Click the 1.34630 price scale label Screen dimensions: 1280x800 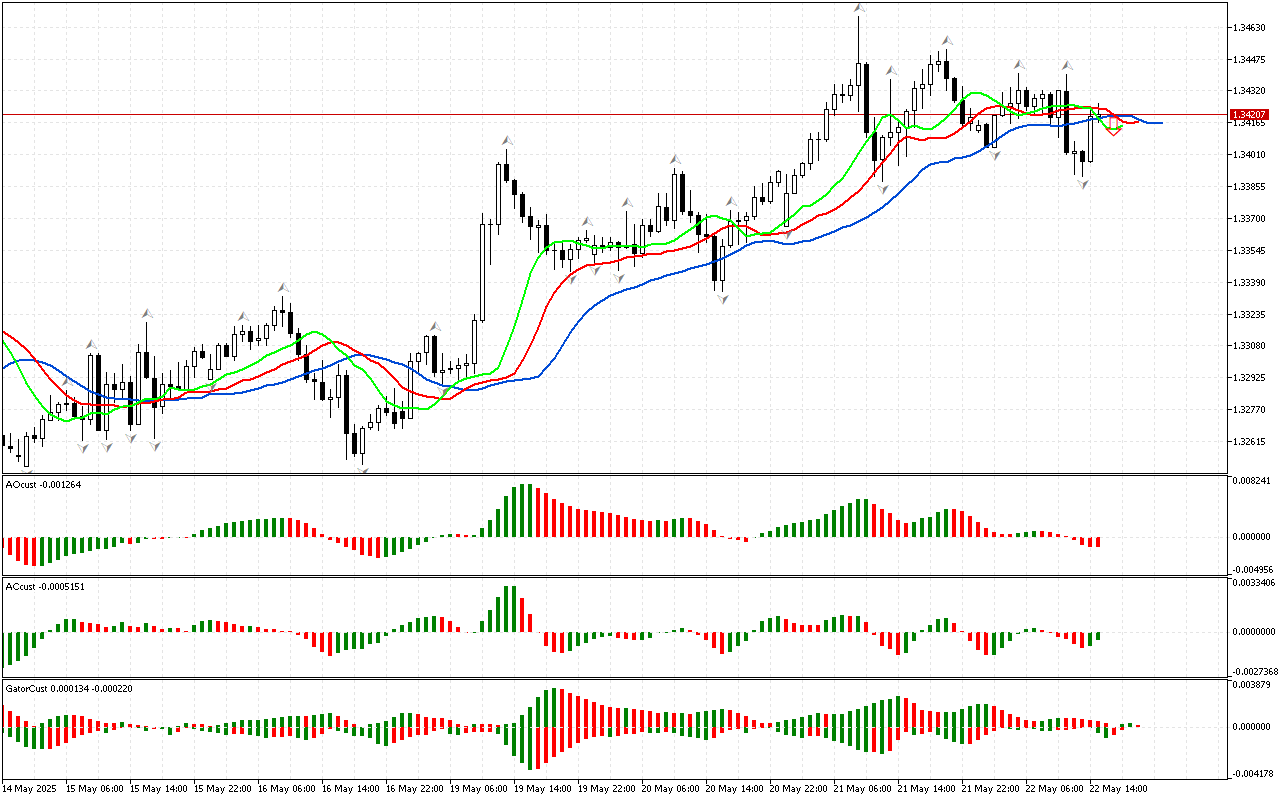1250,28
